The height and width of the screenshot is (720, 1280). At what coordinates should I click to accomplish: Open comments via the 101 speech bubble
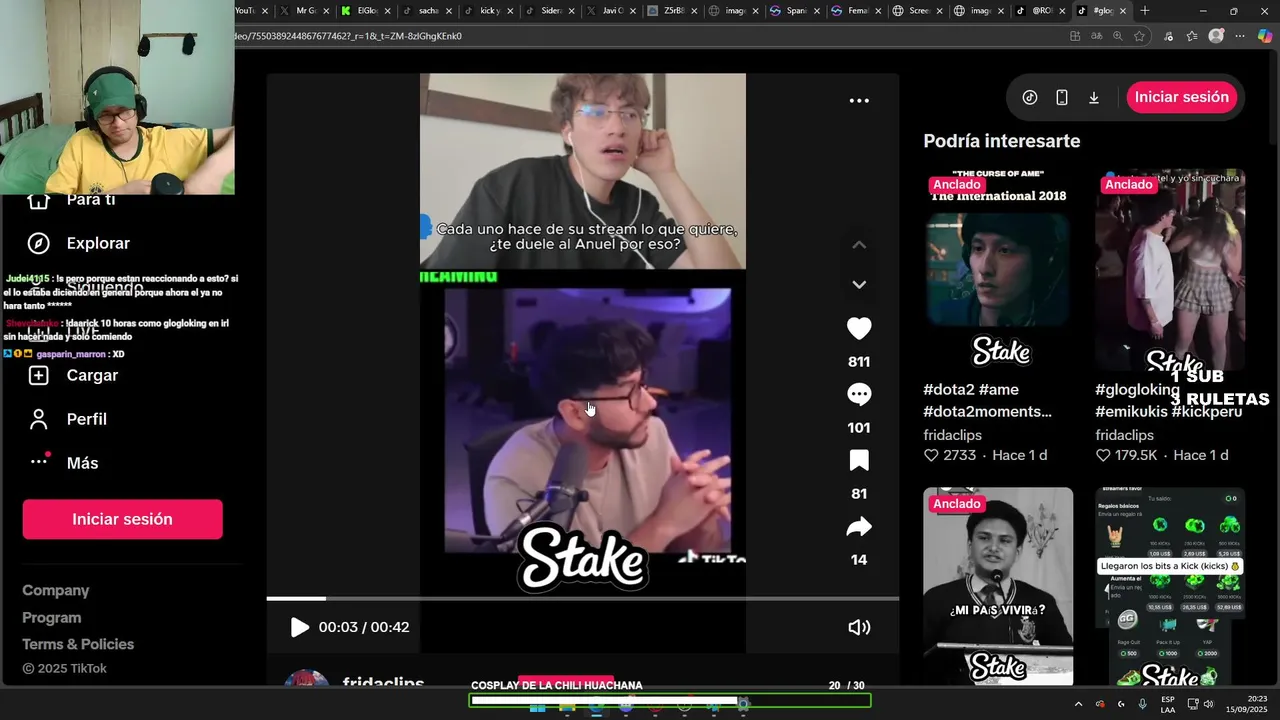point(859,395)
